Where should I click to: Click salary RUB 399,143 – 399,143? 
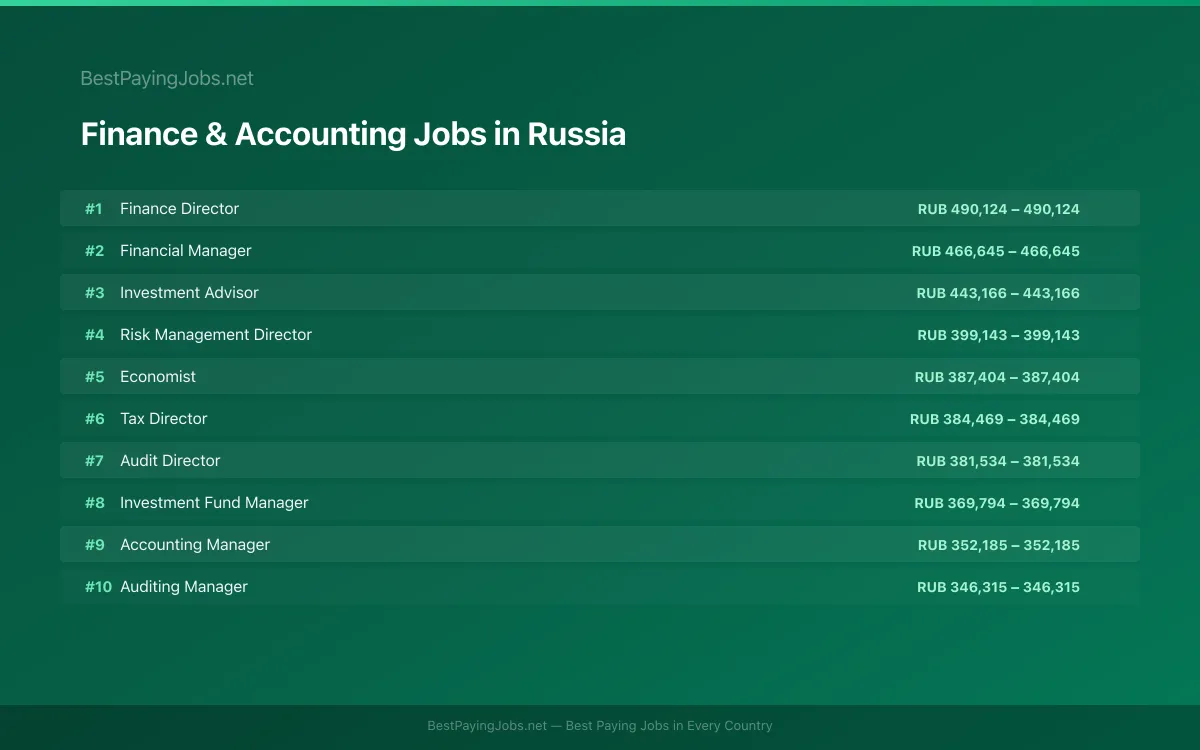pyautogui.click(x=999, y=335)
